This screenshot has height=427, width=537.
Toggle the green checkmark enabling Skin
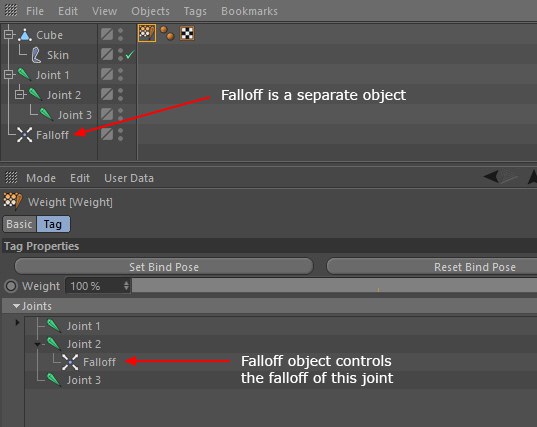130,55
